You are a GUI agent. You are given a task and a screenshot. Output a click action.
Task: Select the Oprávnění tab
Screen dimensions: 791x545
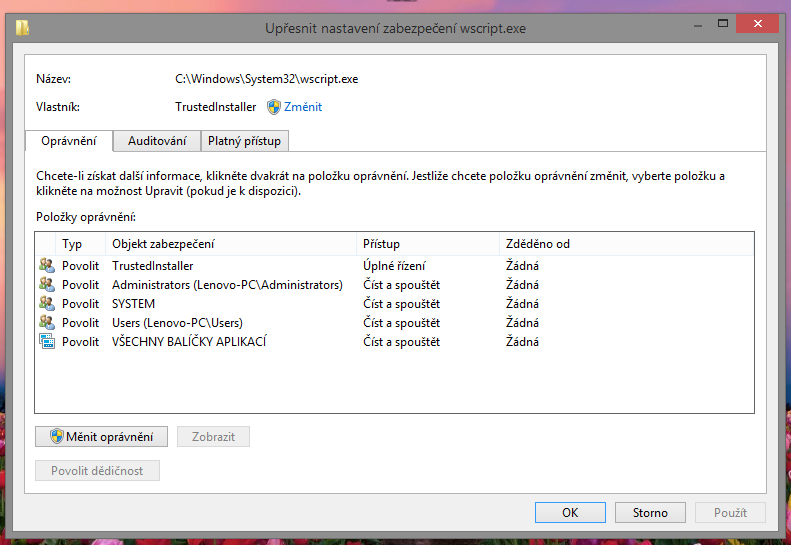point(69,141)
